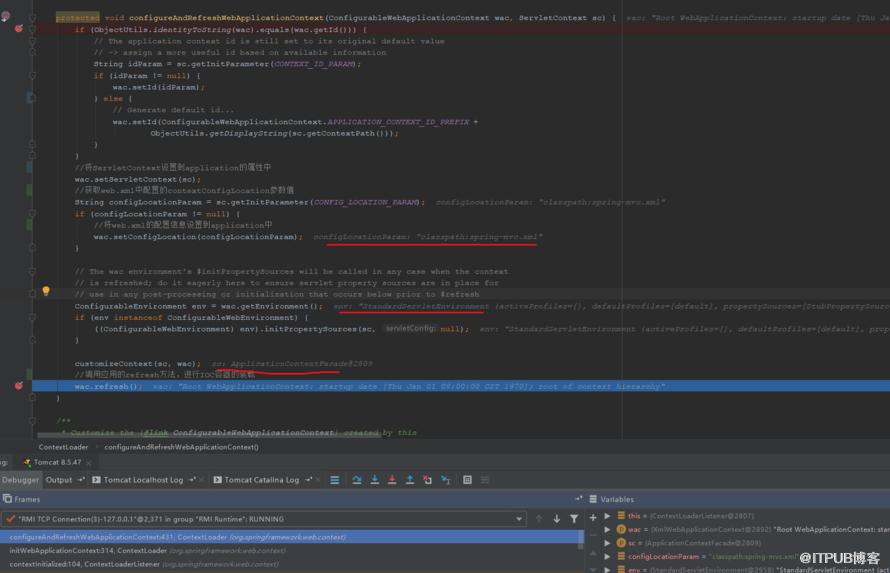Screen dimensions: 890x573
Task: Click the red Force Step Into icon
Action: click(392, 480)
